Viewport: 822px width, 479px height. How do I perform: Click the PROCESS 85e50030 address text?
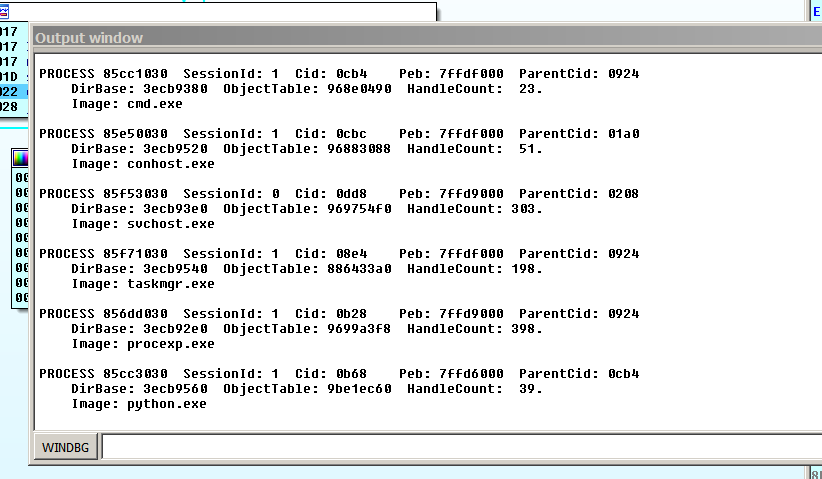[135, 134]
